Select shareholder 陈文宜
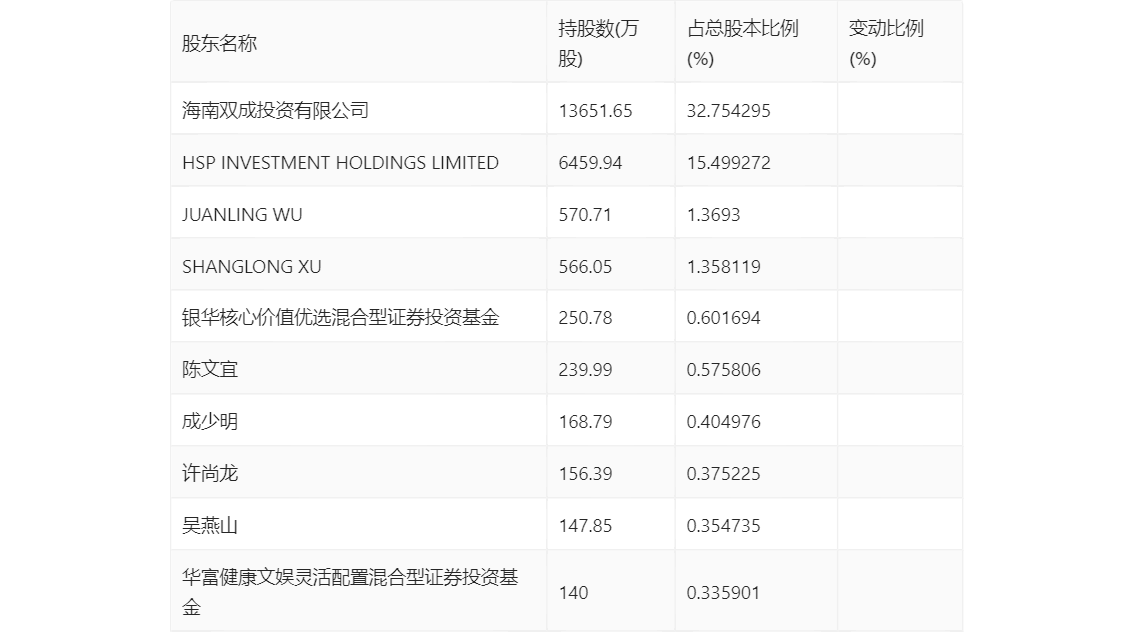This screenshot has width=1134, height=632. 210,370
